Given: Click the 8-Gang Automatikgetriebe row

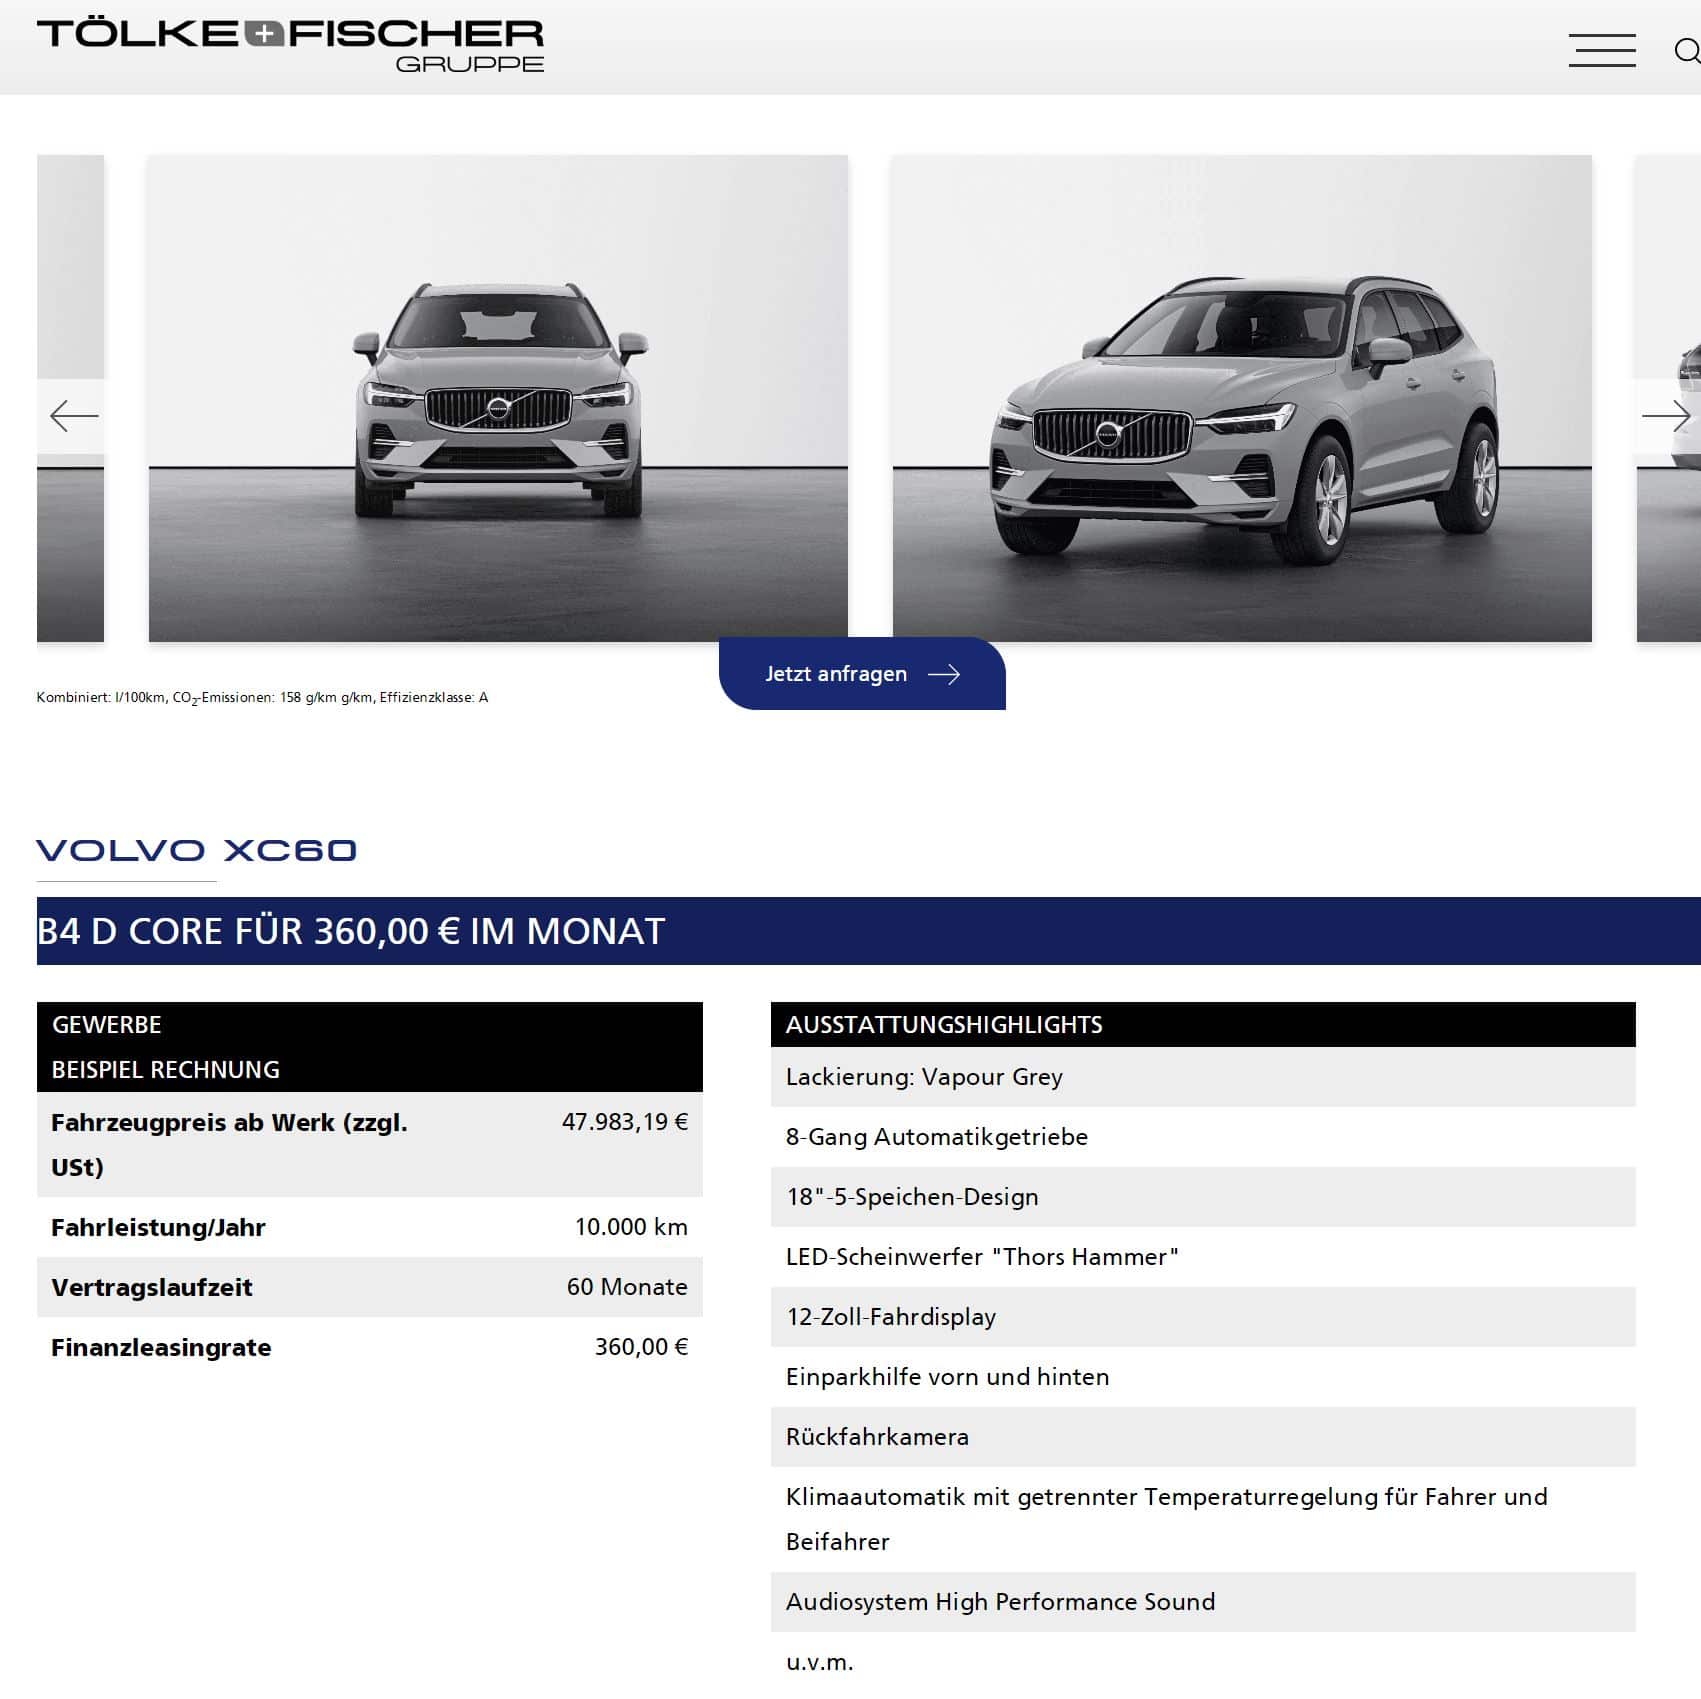Looking at the screenshot, I should (1203, 1137).
